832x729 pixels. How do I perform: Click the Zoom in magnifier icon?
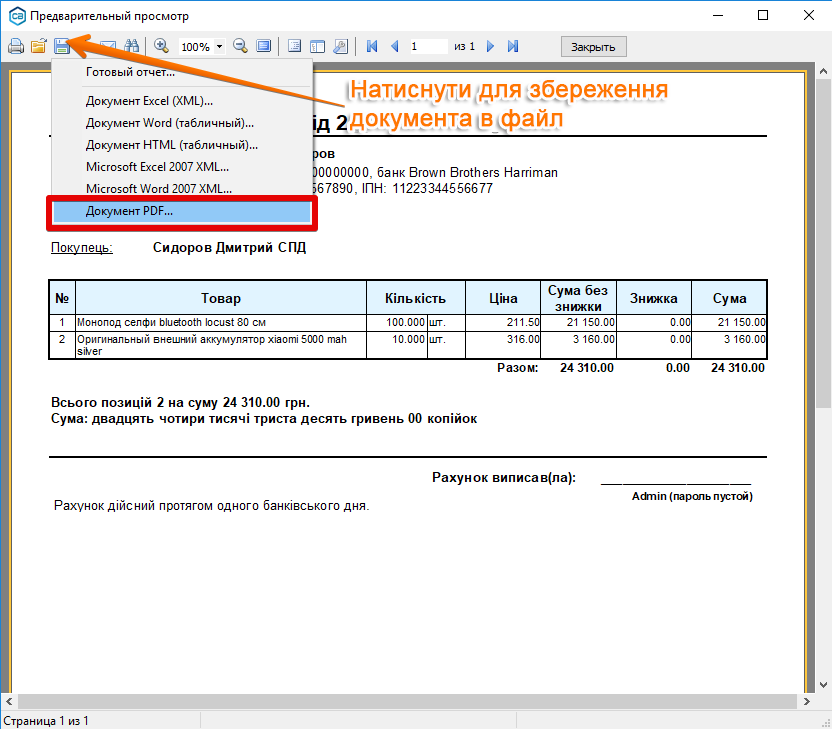tap(161, 46)
